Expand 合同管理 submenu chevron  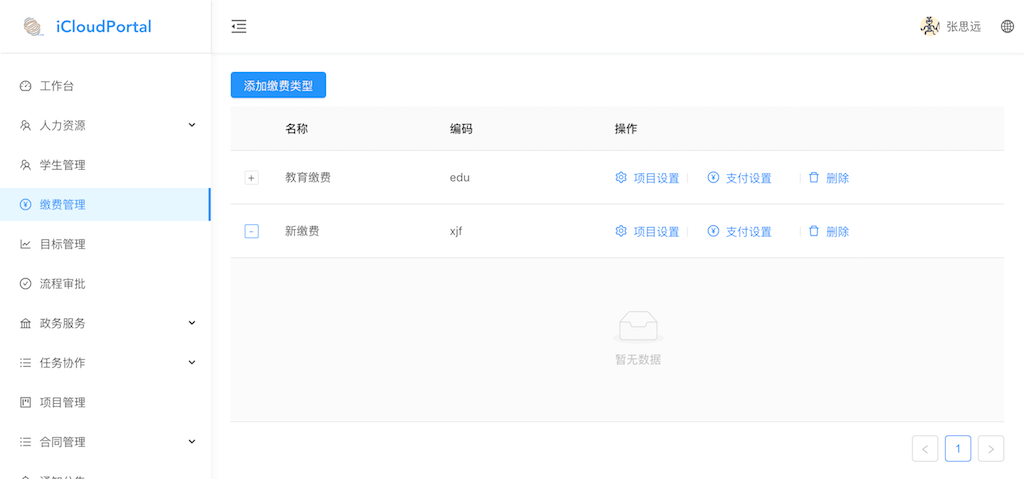pos(192,442)
